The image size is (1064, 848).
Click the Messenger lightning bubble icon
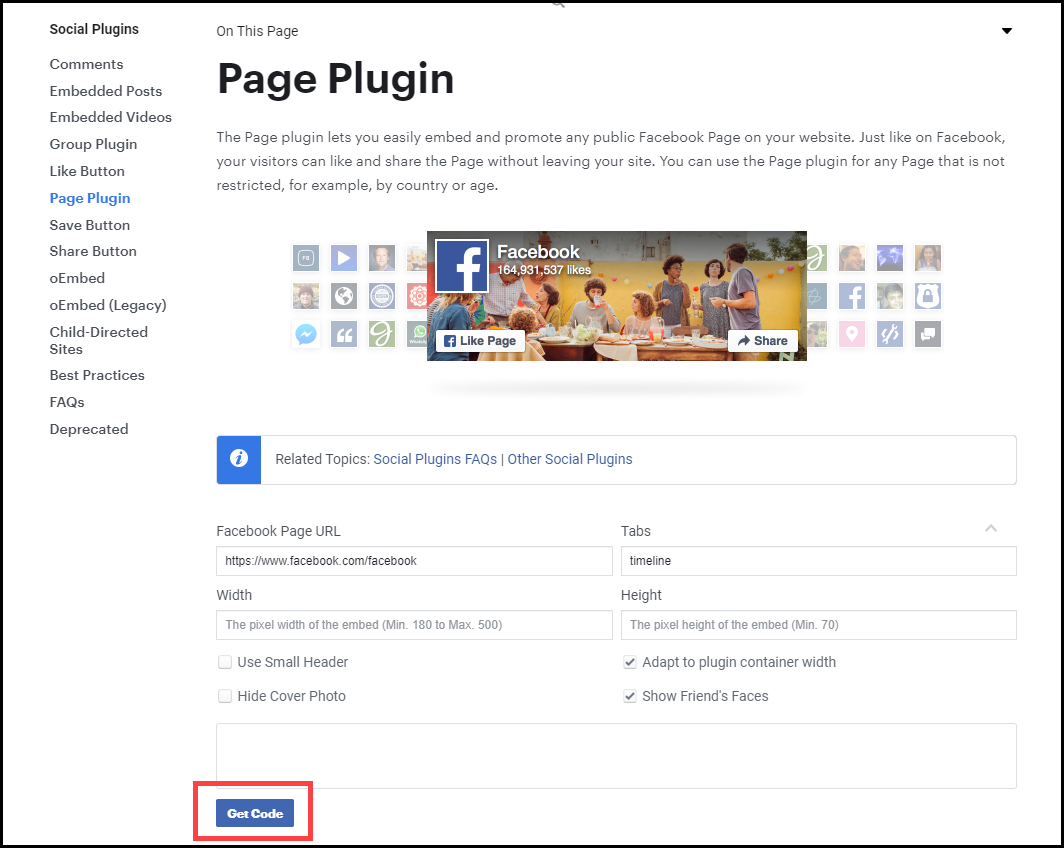[306, 334]
